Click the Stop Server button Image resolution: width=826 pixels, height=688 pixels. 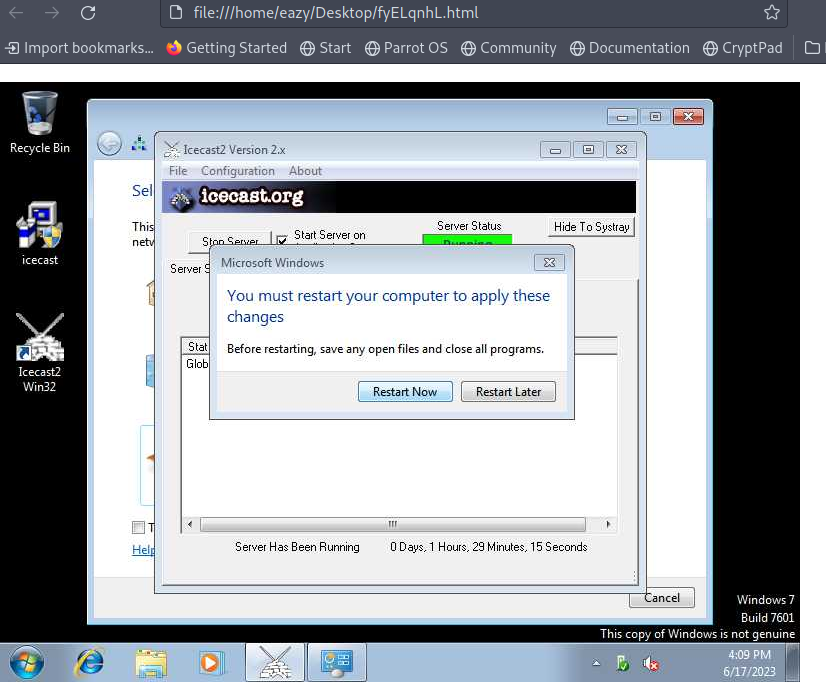[230, 240]
